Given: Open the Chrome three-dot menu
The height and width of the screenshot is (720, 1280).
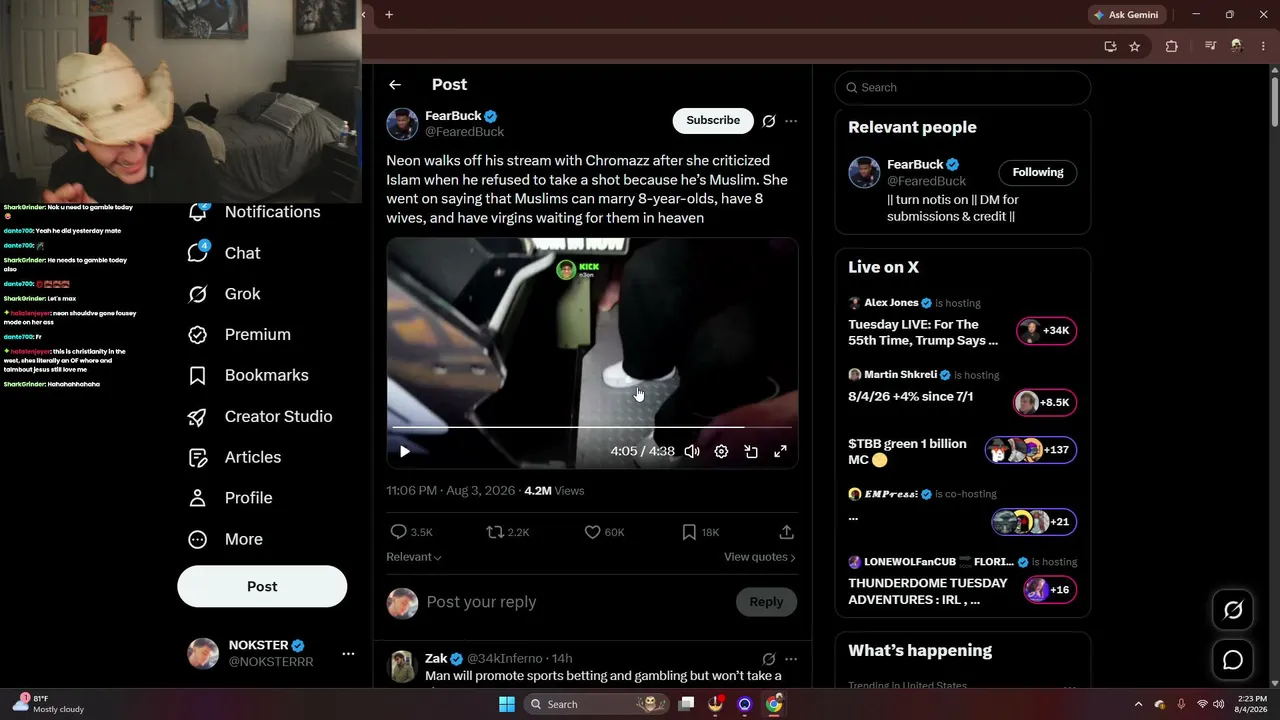Looking at the screenshot, I should pos(1262,46).
